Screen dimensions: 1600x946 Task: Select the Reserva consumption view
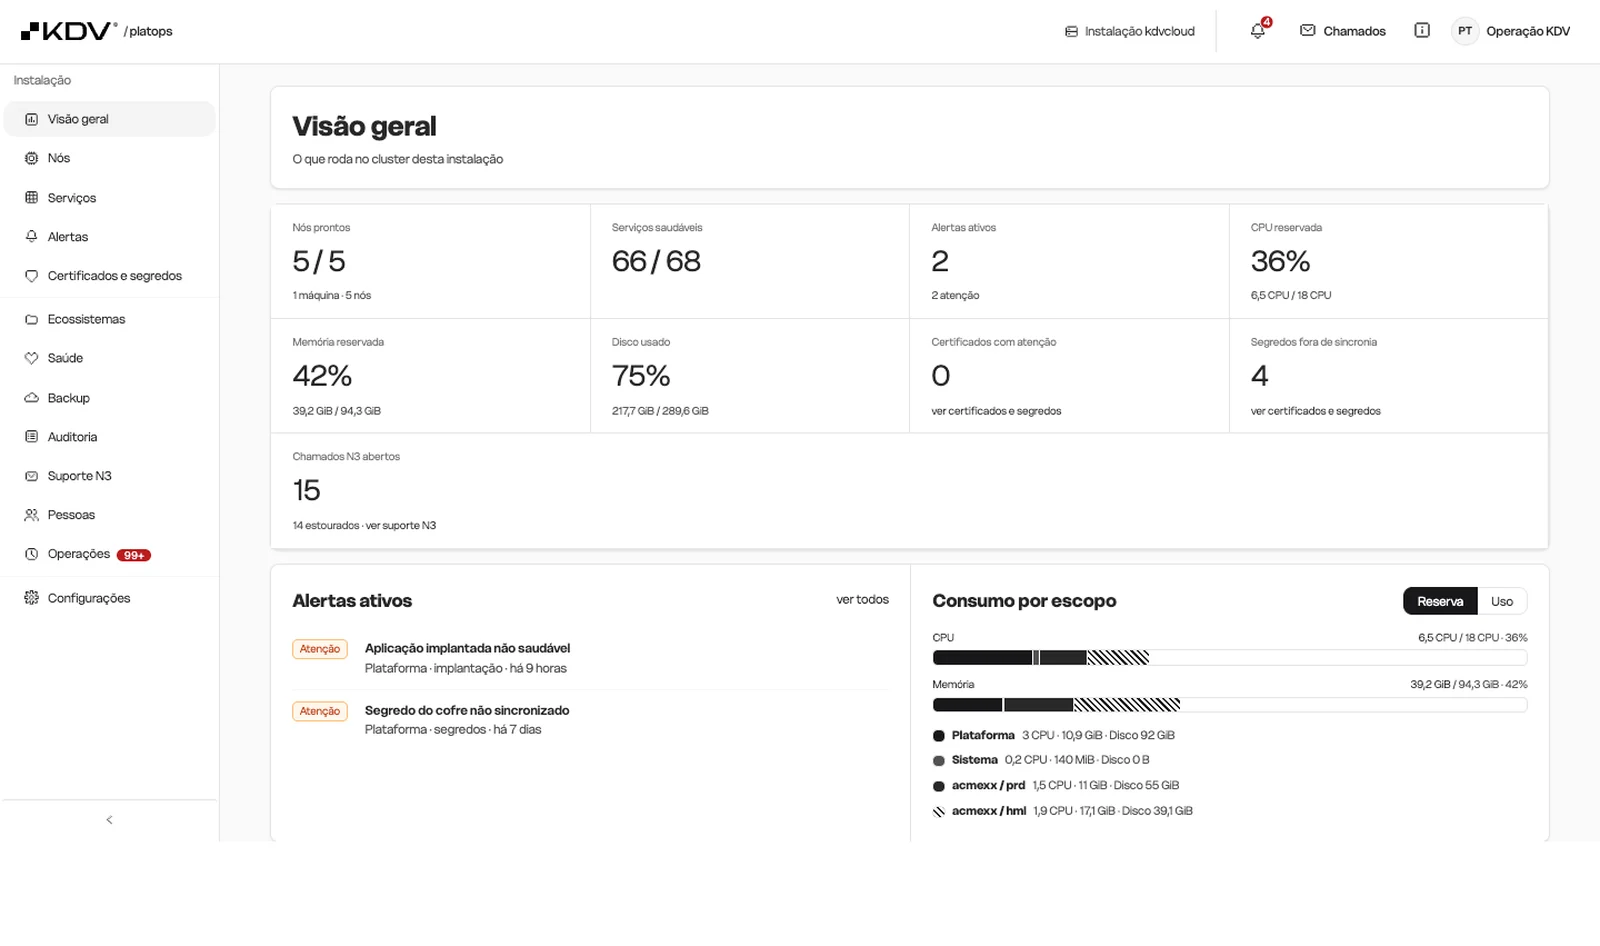point(1440,601)
